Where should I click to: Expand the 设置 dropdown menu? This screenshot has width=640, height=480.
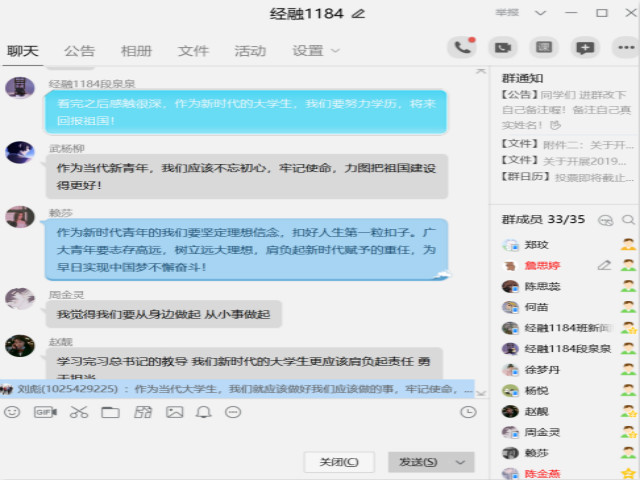[x=335, y=51]
